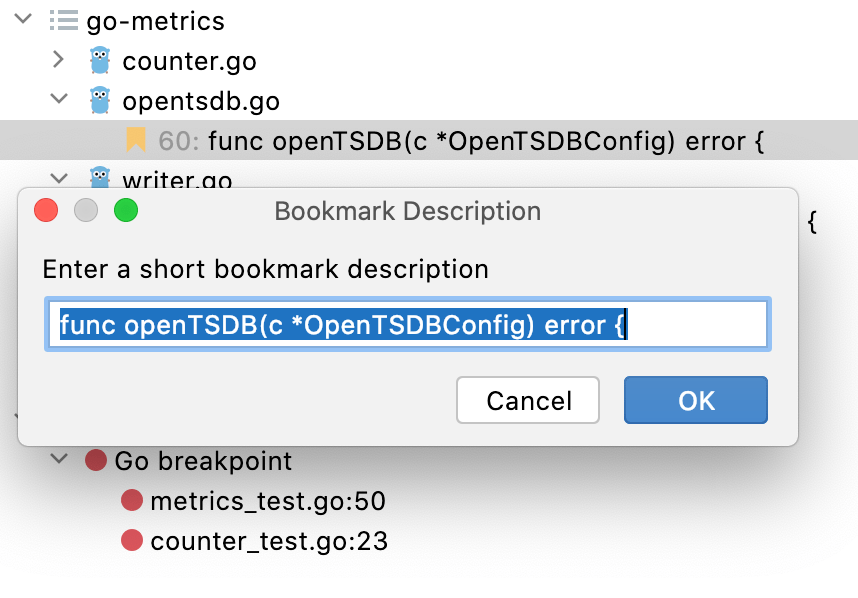Viewport: 858px width, 598px height.
Task: Click the gopher file icon beside counter.go
Action: (x=97, y=60)
